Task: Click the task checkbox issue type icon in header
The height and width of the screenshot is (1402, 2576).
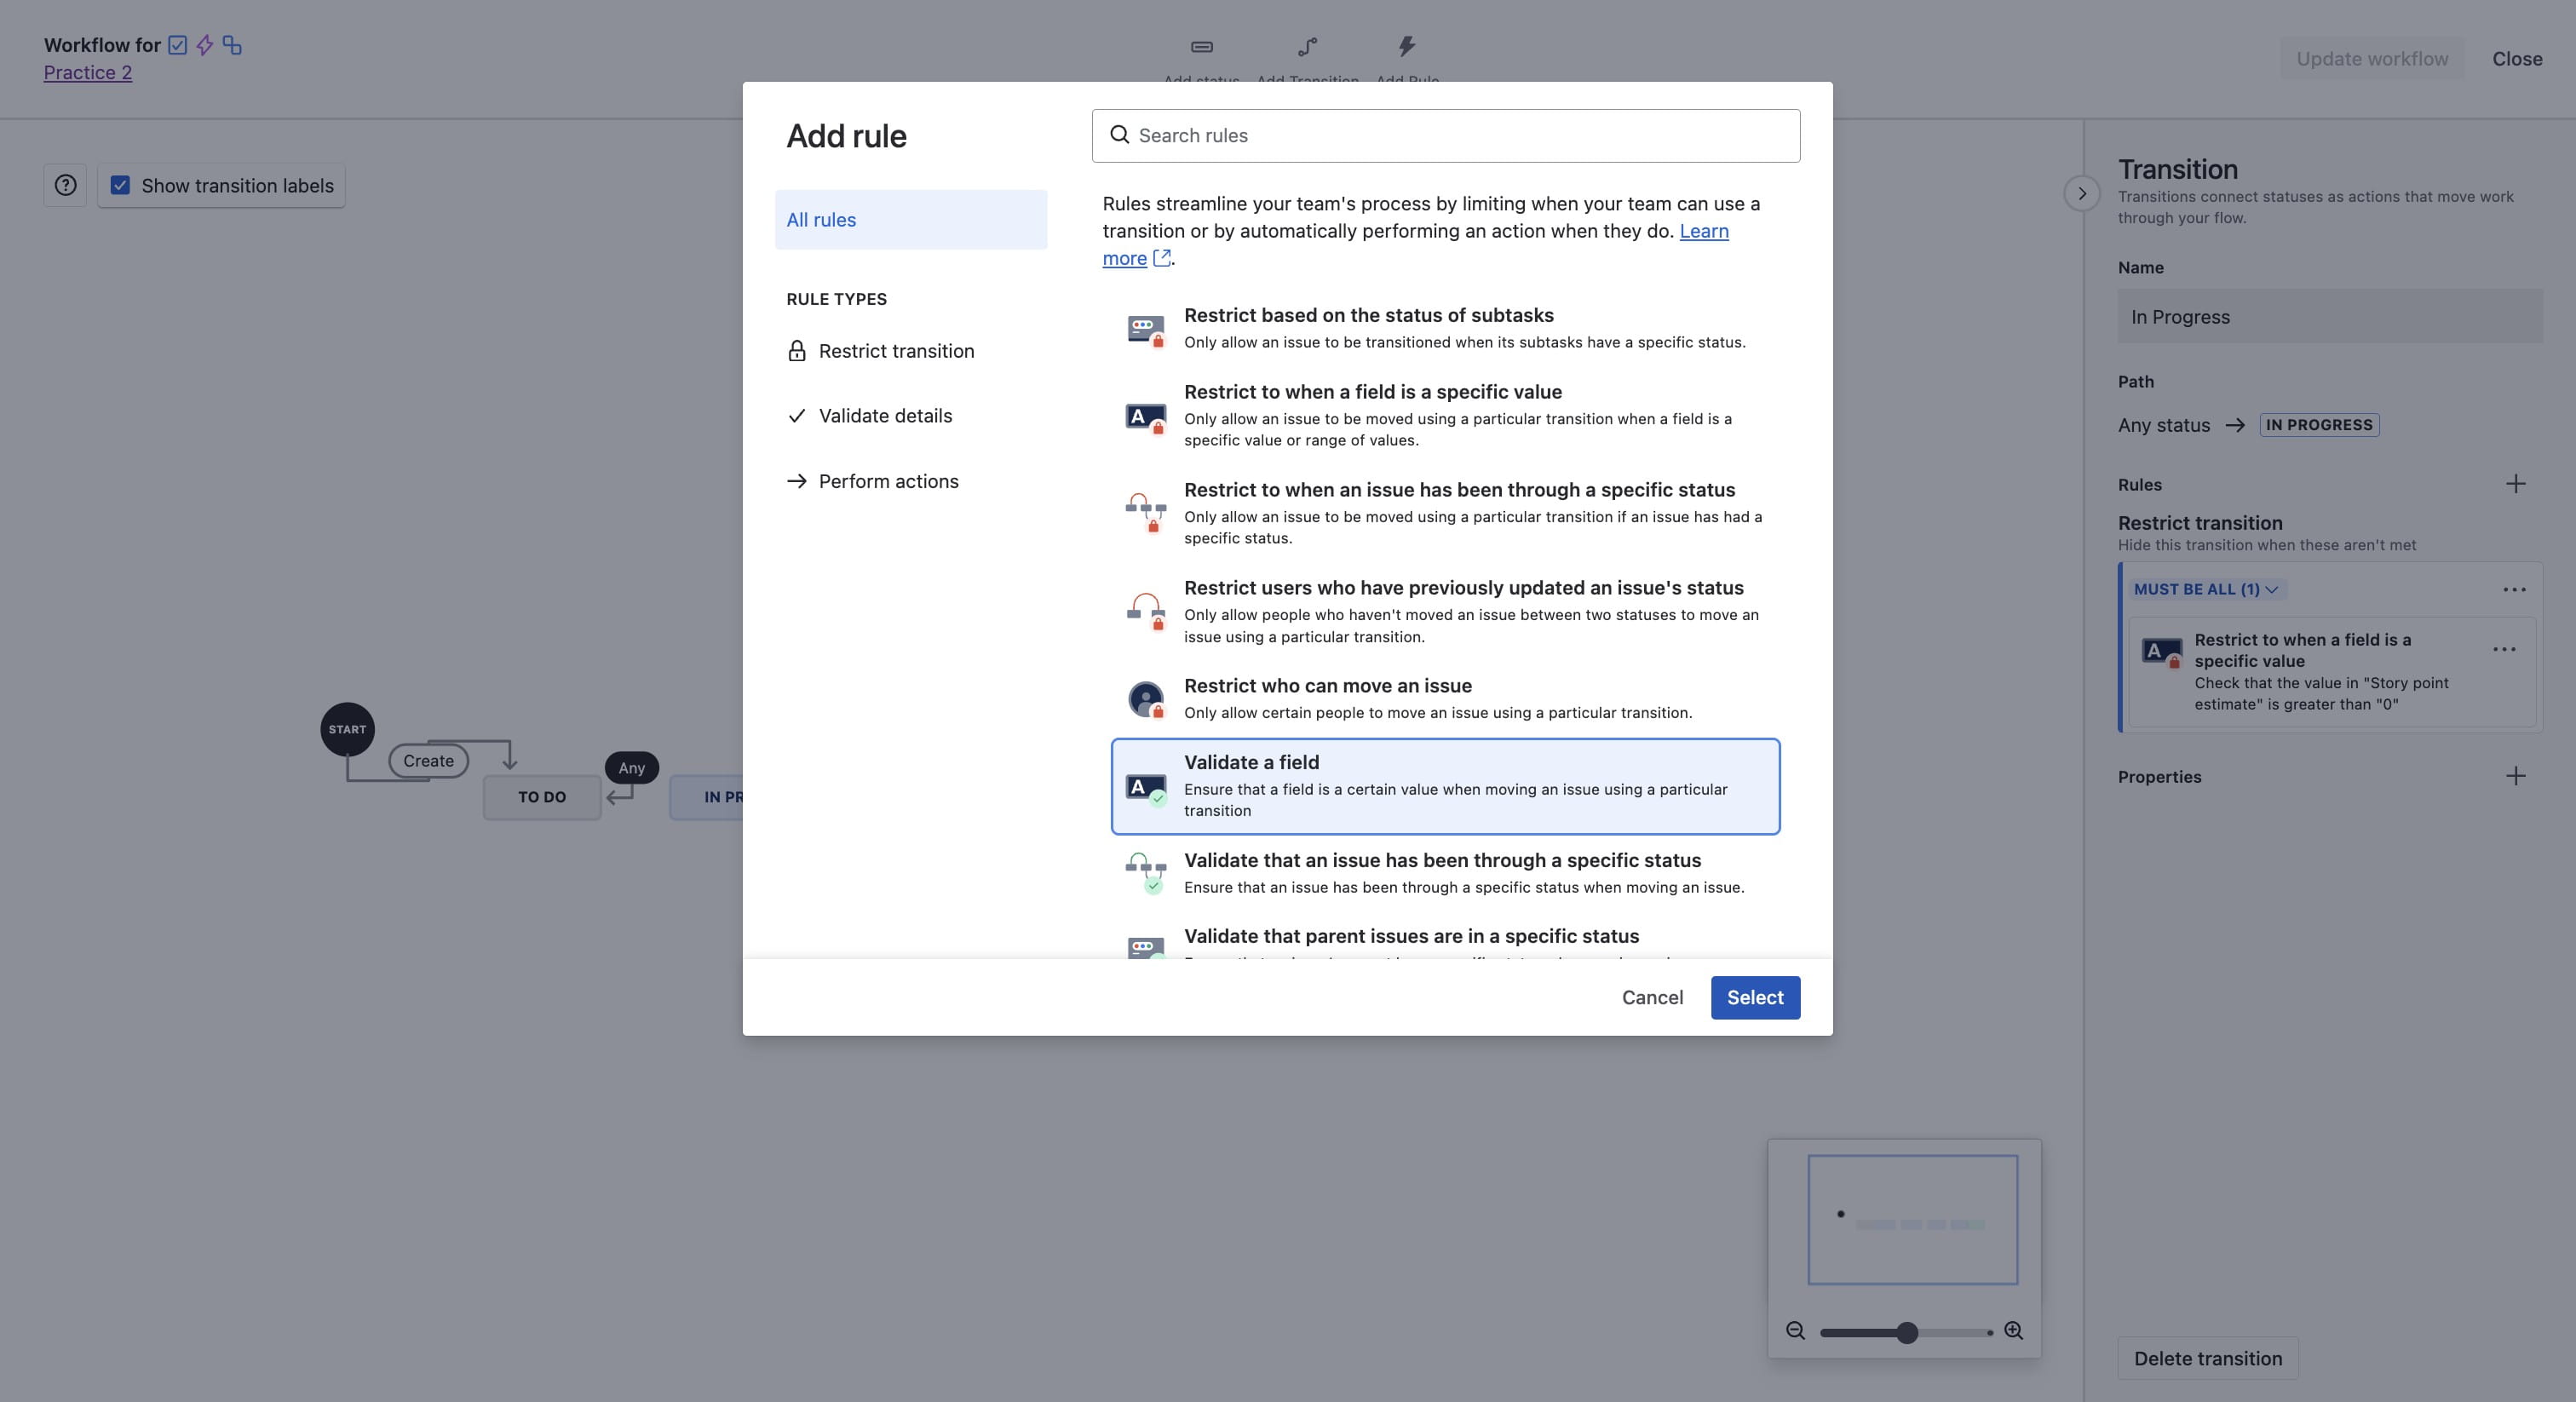Action: 178,45
